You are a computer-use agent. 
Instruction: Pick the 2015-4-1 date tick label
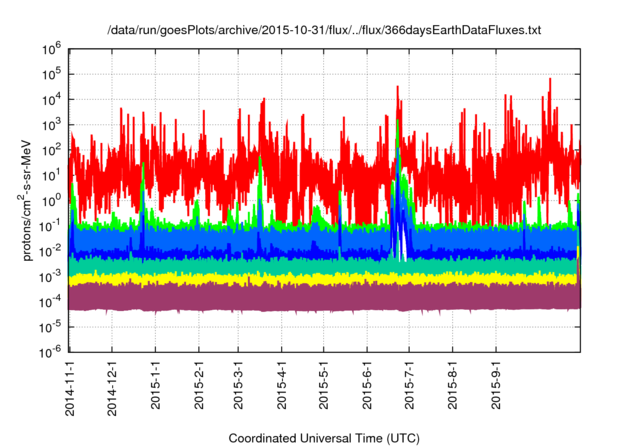(x=282, y=385)
